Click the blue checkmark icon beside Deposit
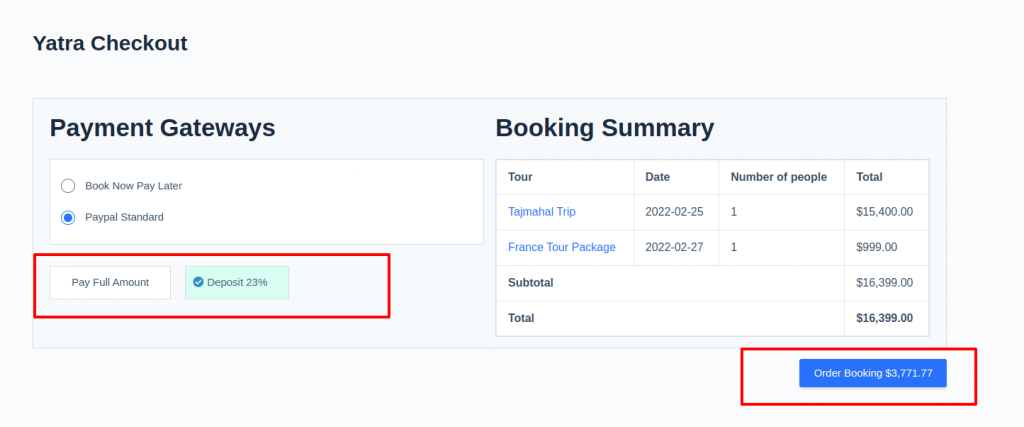1024x427 pixels. (199, 283)
